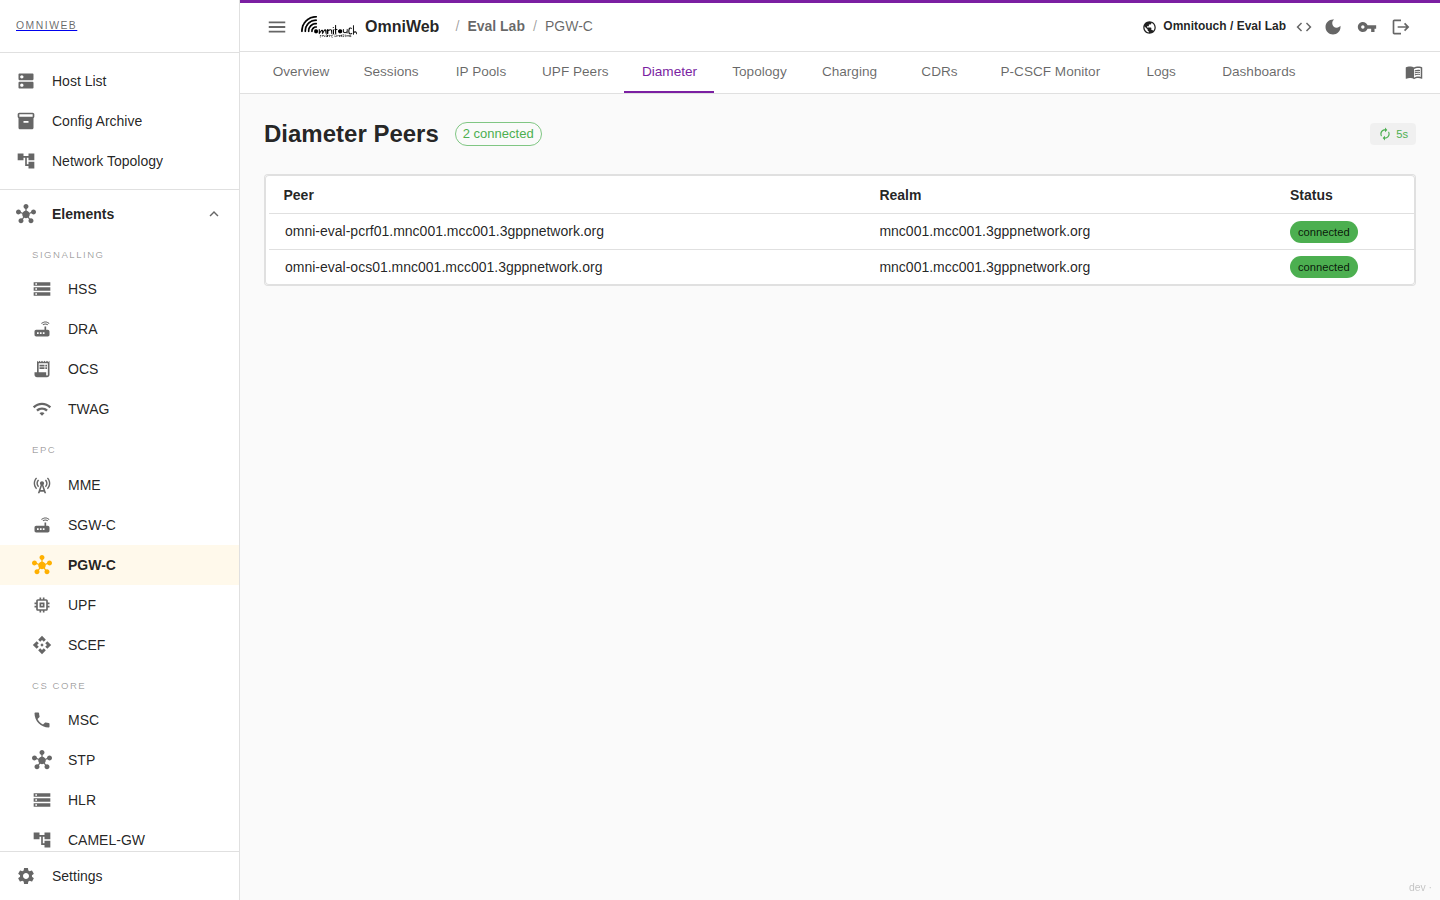Open the Topology tab

(759, 72)
